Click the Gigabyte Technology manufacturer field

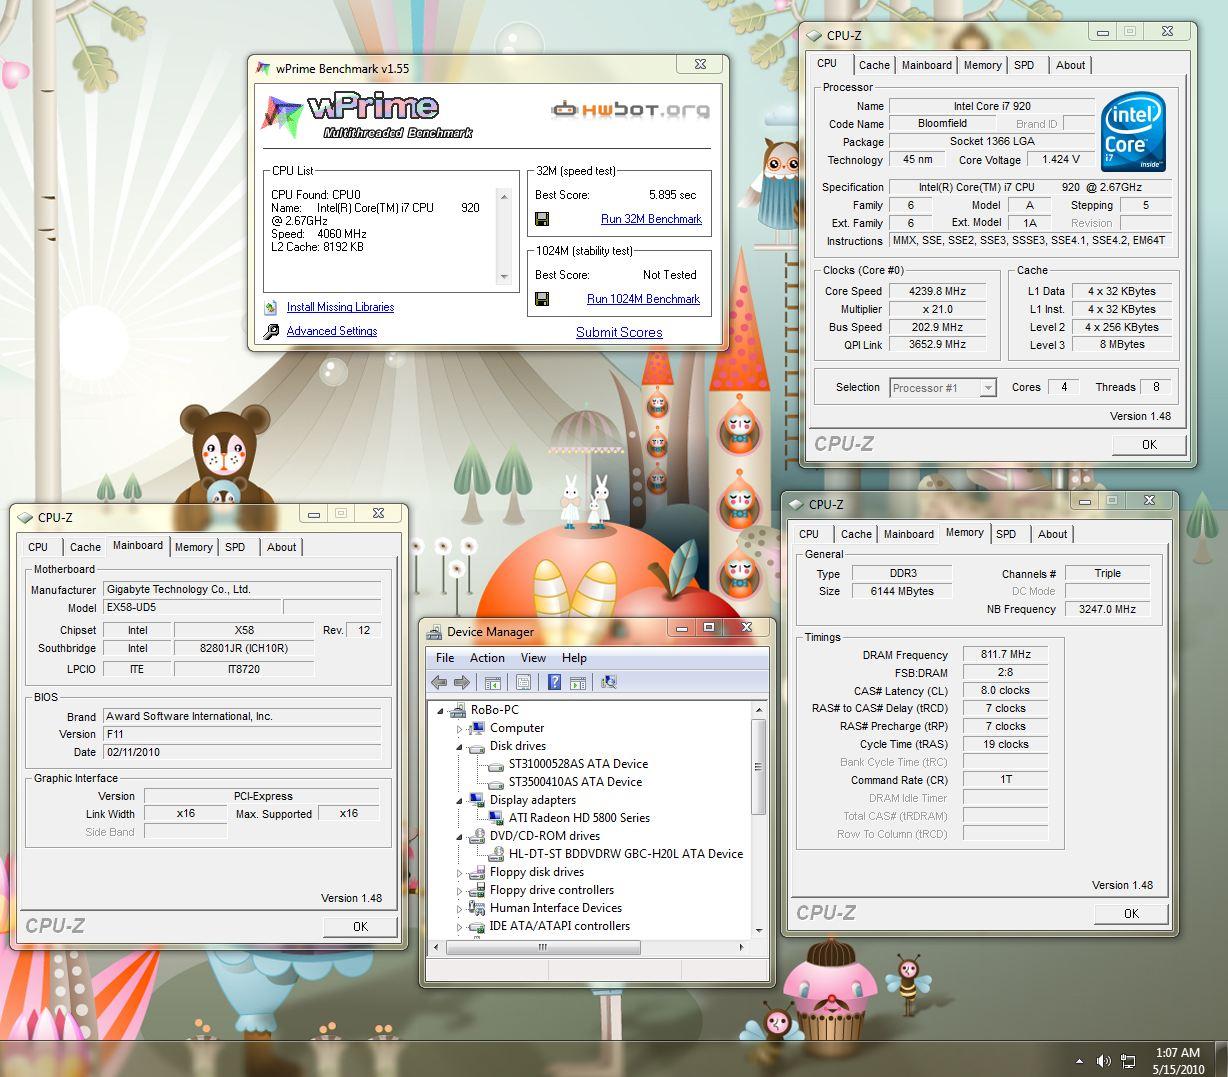point(241,589)
